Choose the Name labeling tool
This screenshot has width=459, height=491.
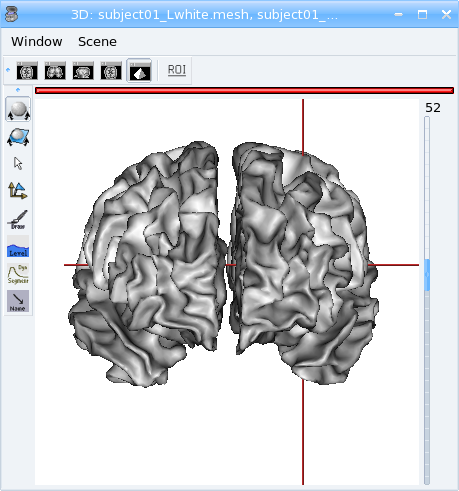[x=18, y=301]
